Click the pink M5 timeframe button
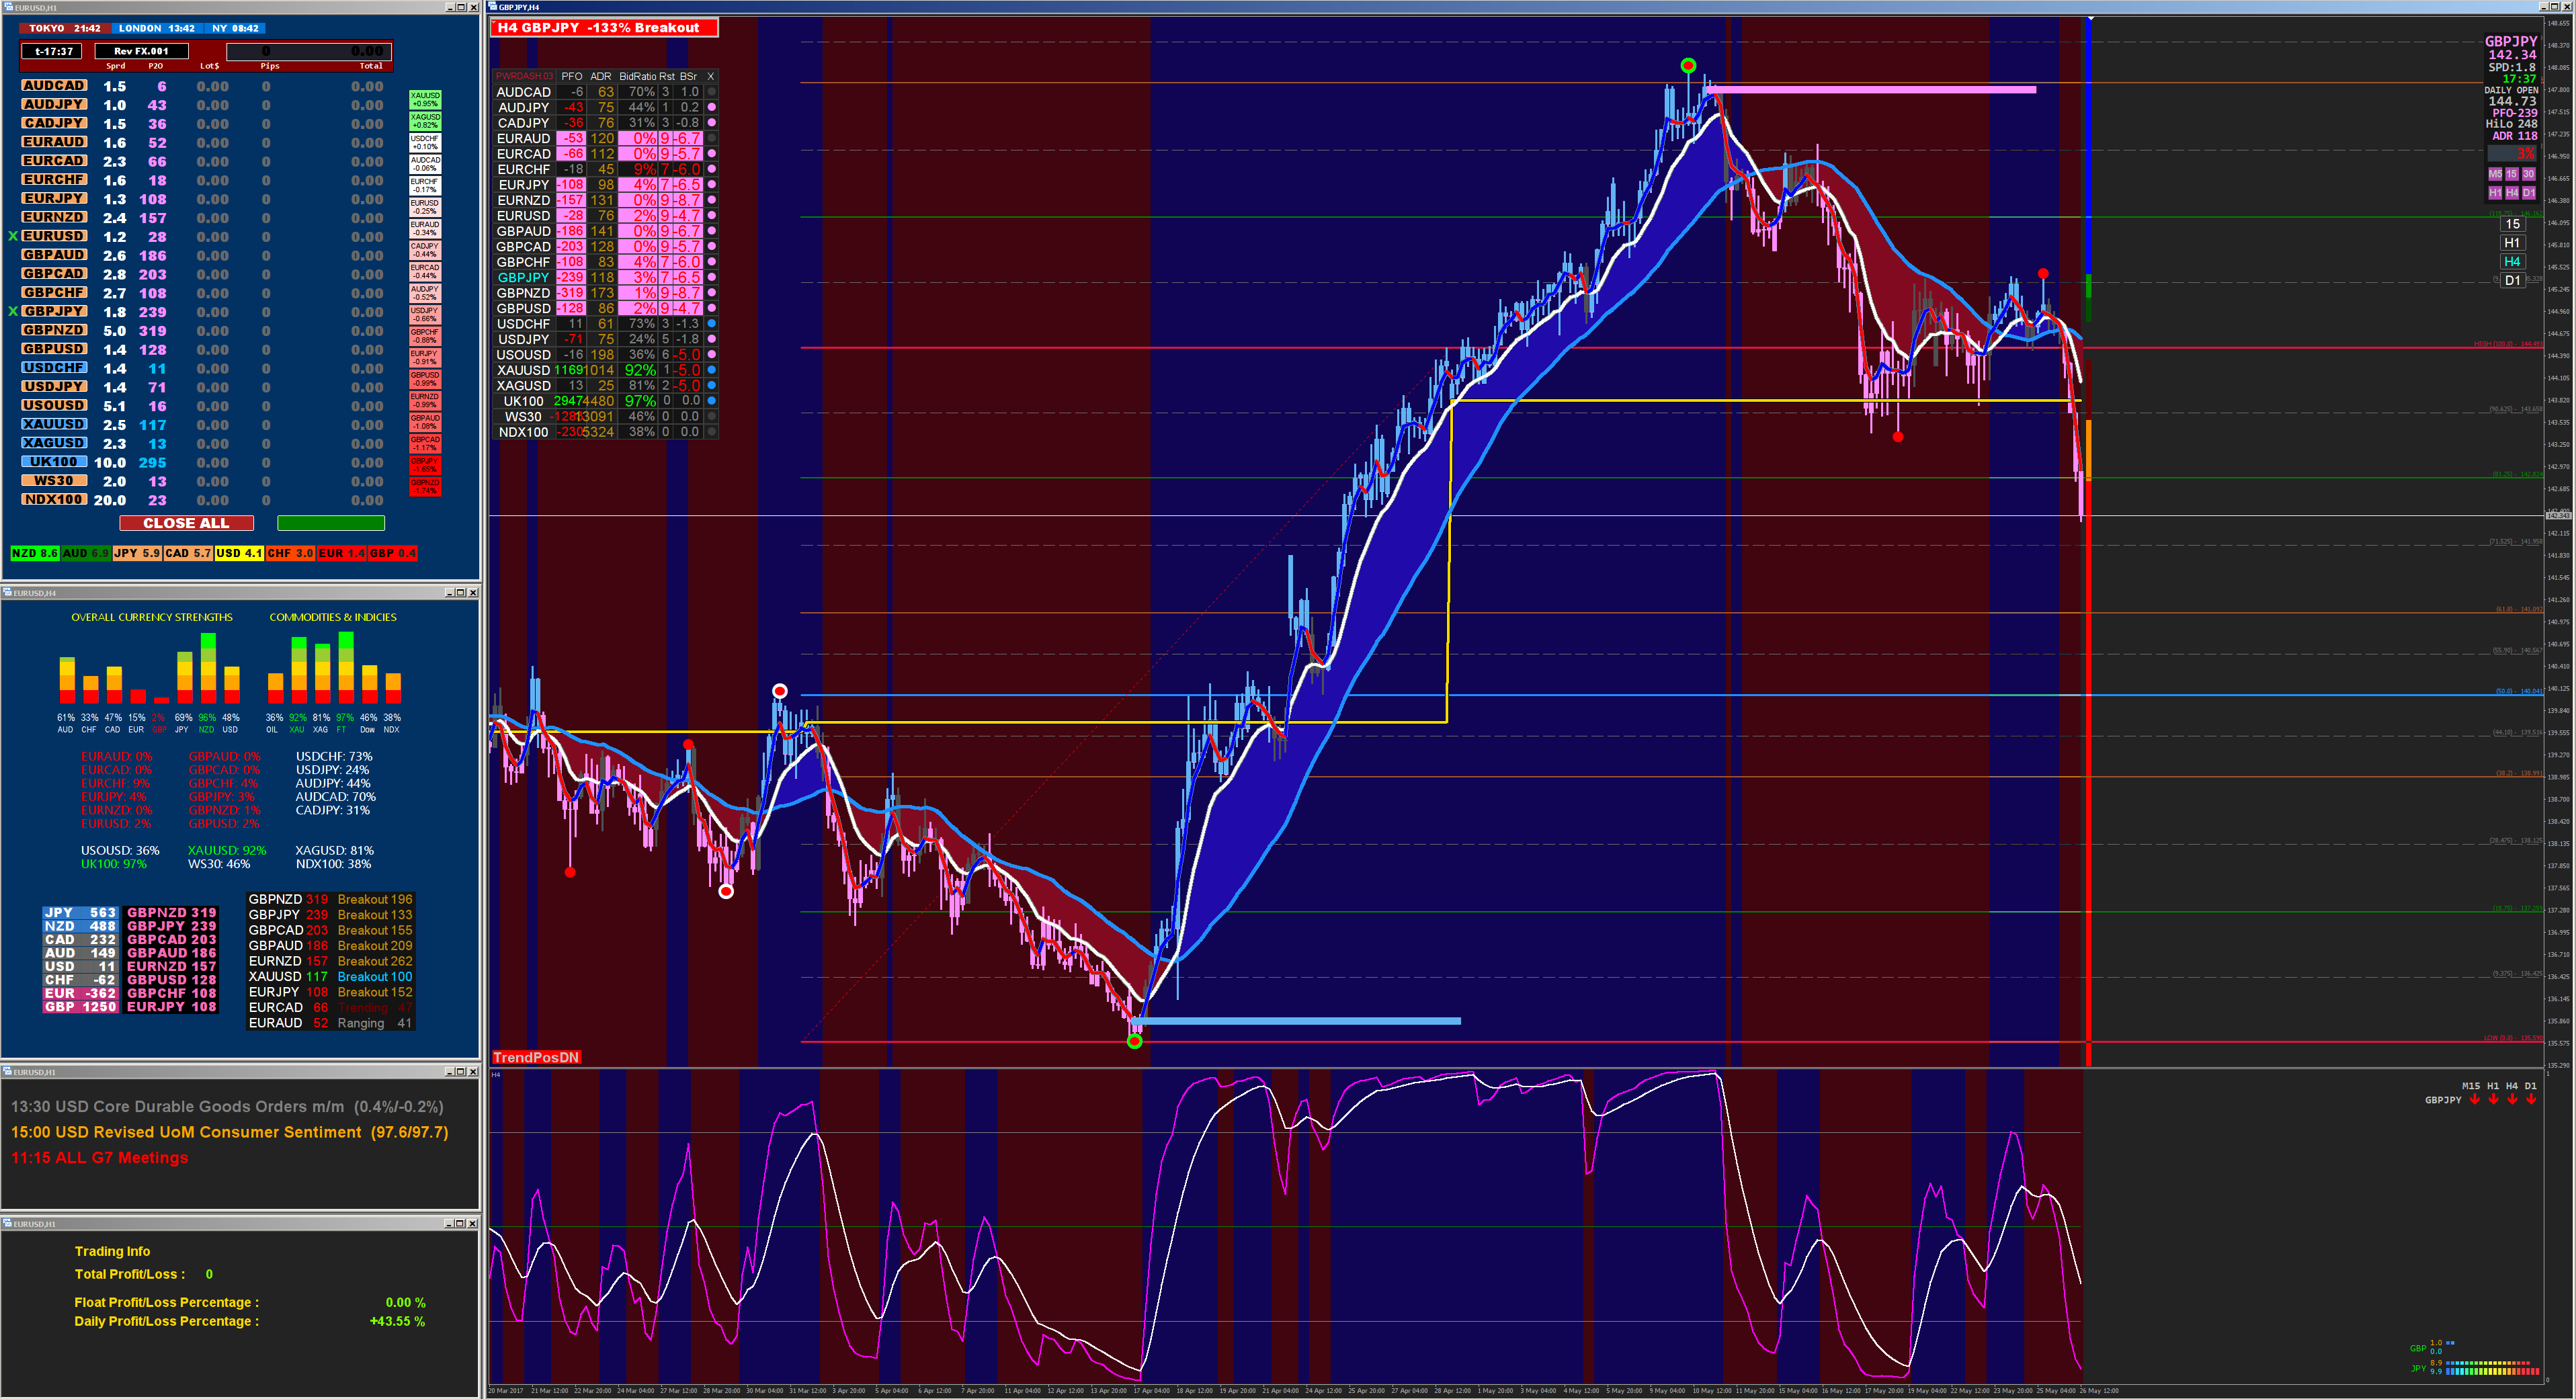 [2495, 174]
